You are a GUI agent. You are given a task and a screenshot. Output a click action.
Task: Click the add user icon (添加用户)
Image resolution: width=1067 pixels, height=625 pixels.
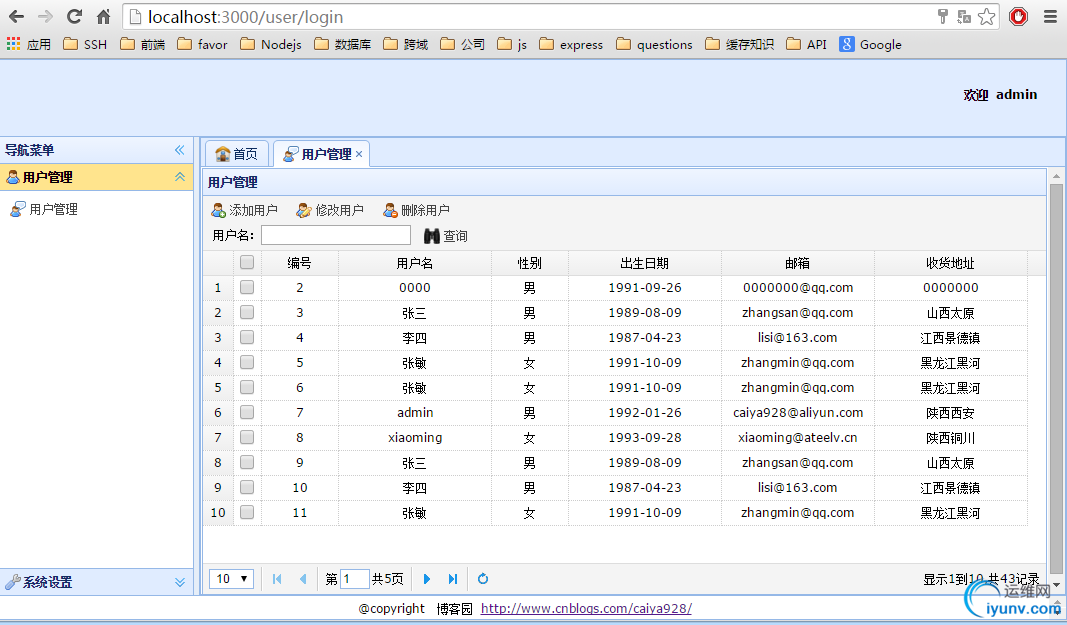coord(219,211)
